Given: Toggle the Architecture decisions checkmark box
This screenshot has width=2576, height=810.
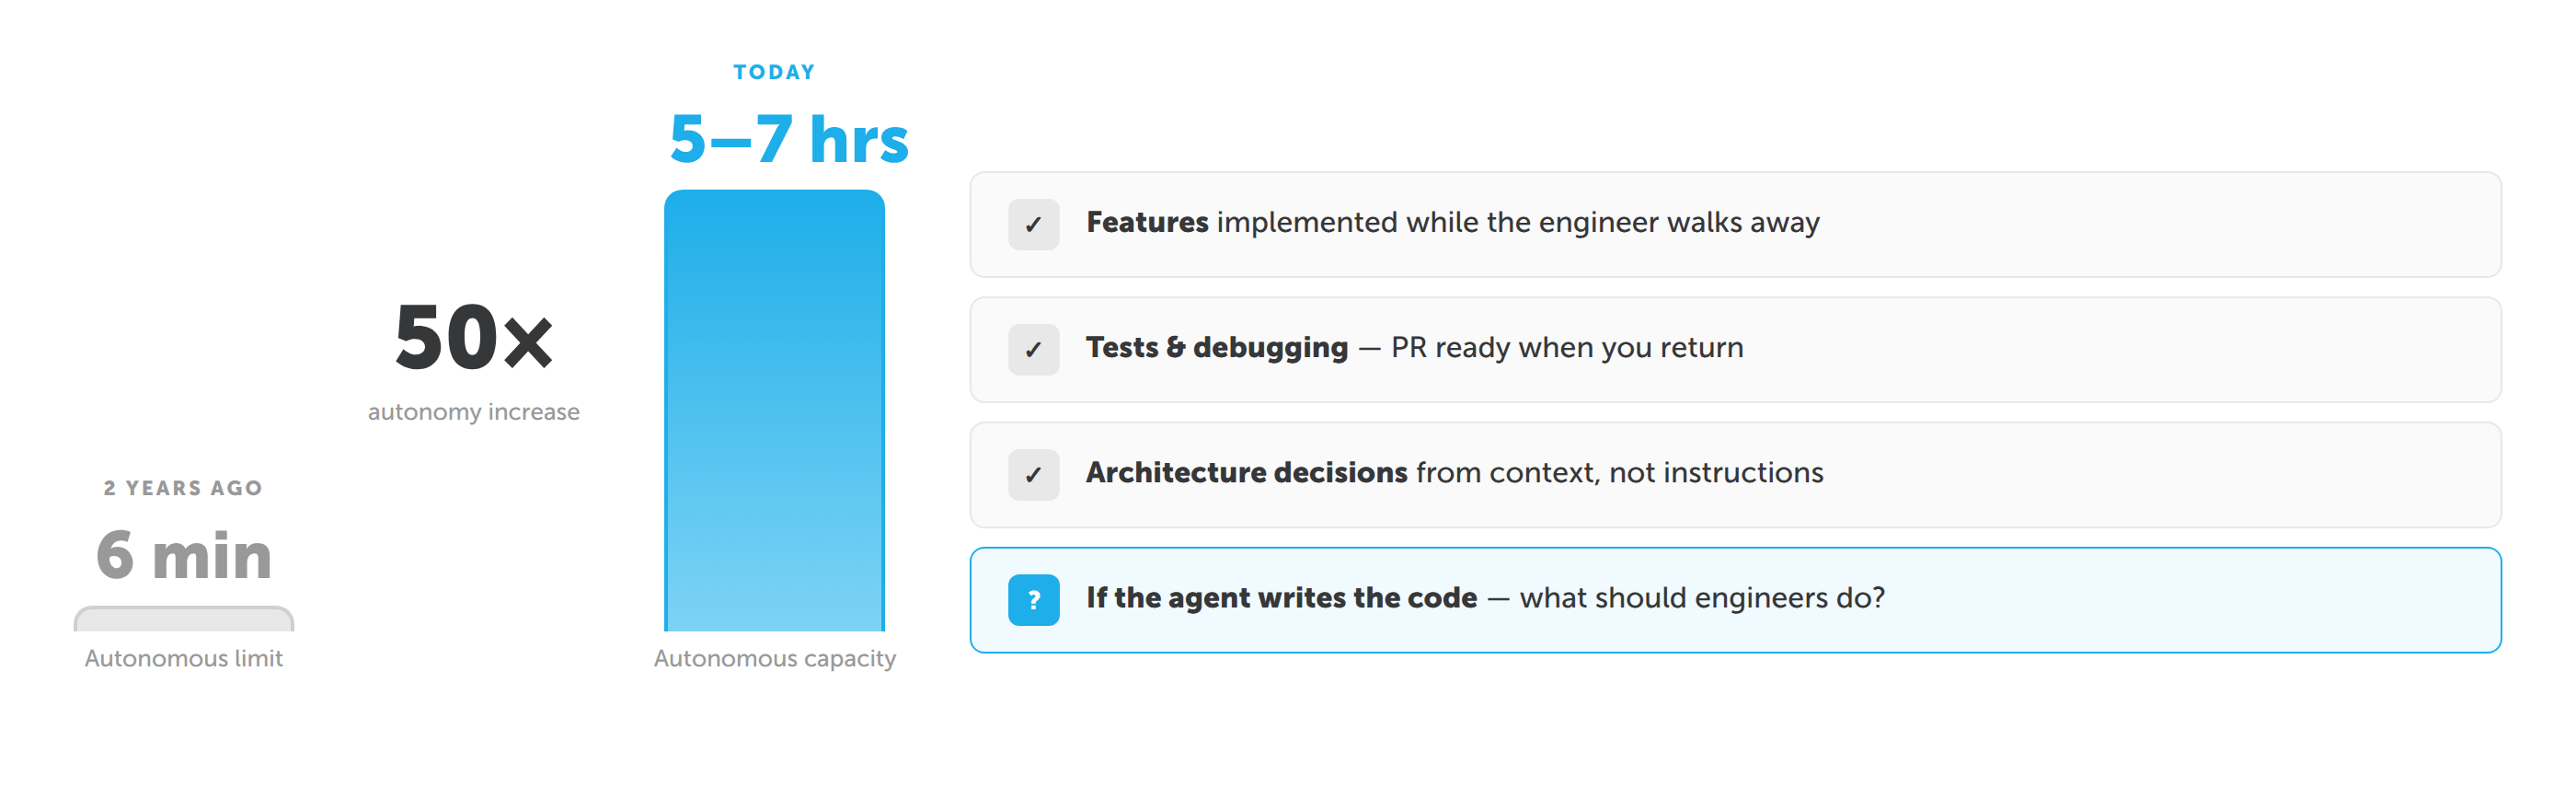Looking at the screenshot, I should click(1033, 475).
